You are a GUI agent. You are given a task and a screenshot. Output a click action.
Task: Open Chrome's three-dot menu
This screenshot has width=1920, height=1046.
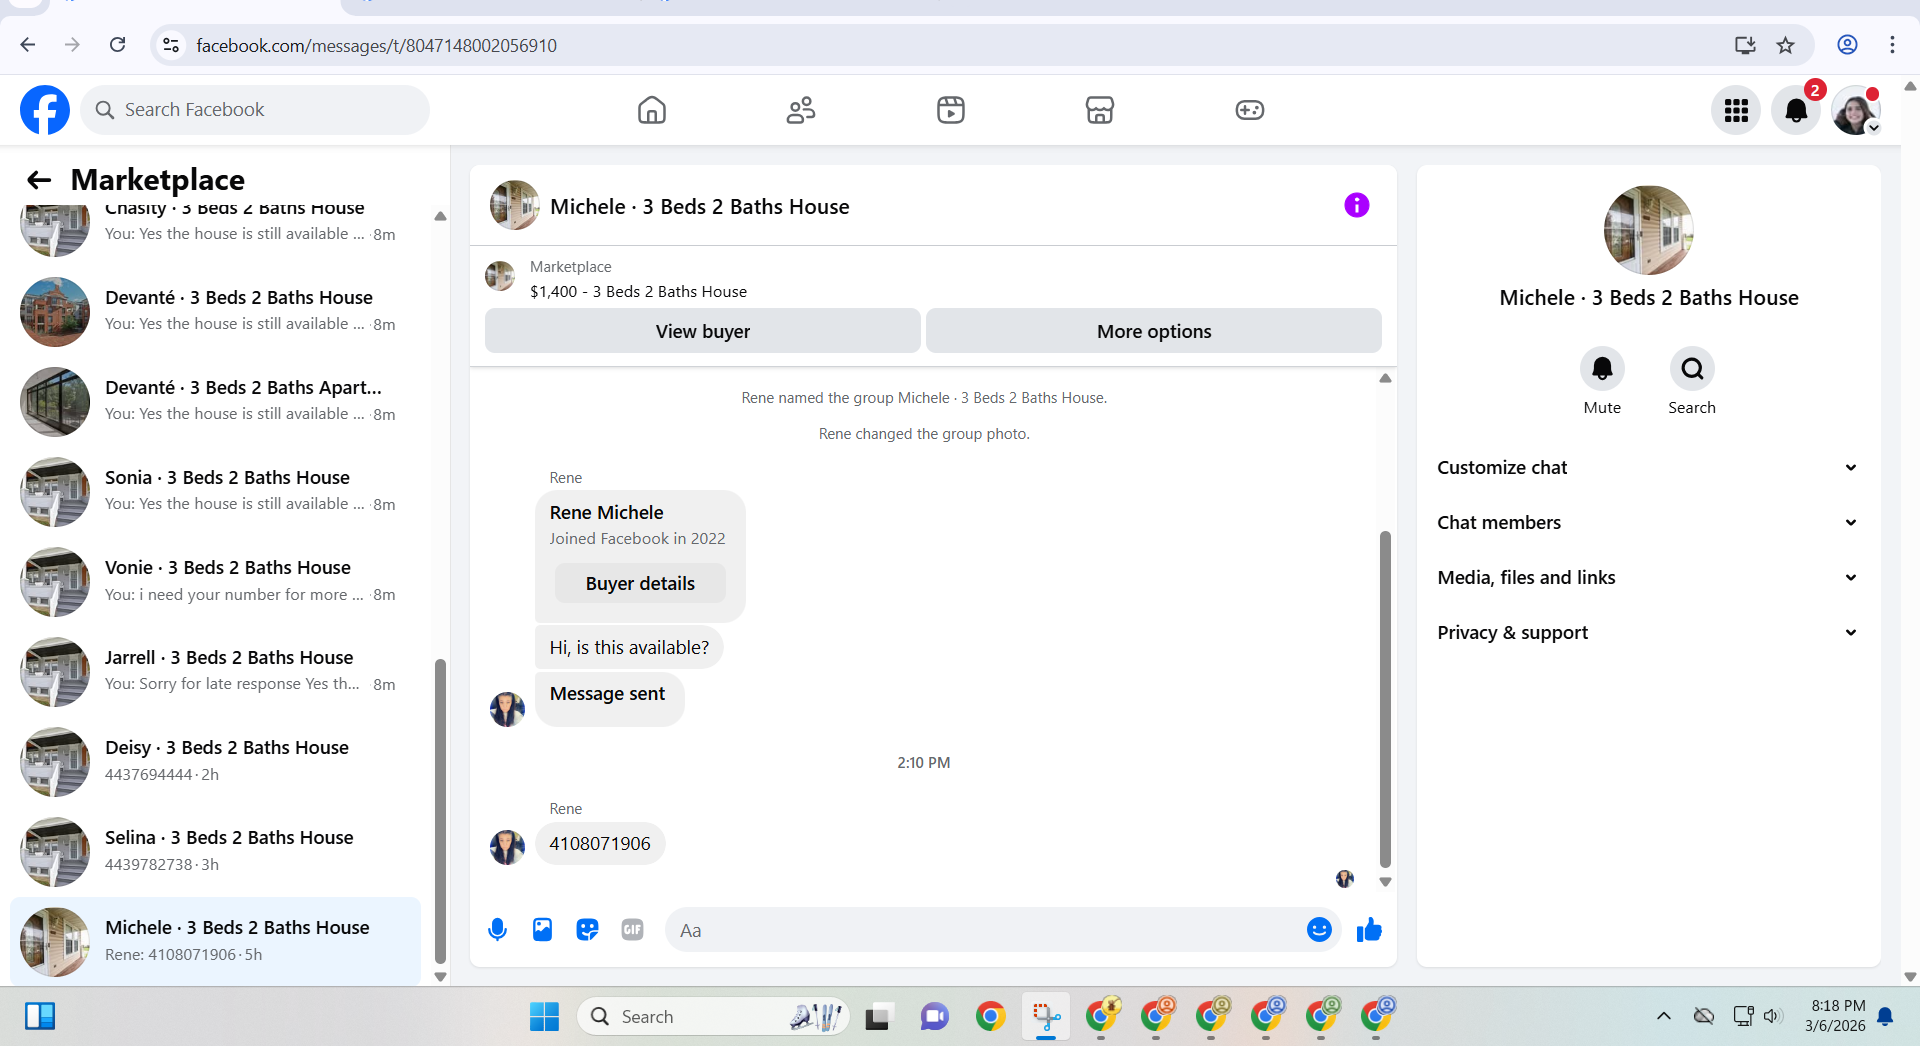[x=1892, y=45]
